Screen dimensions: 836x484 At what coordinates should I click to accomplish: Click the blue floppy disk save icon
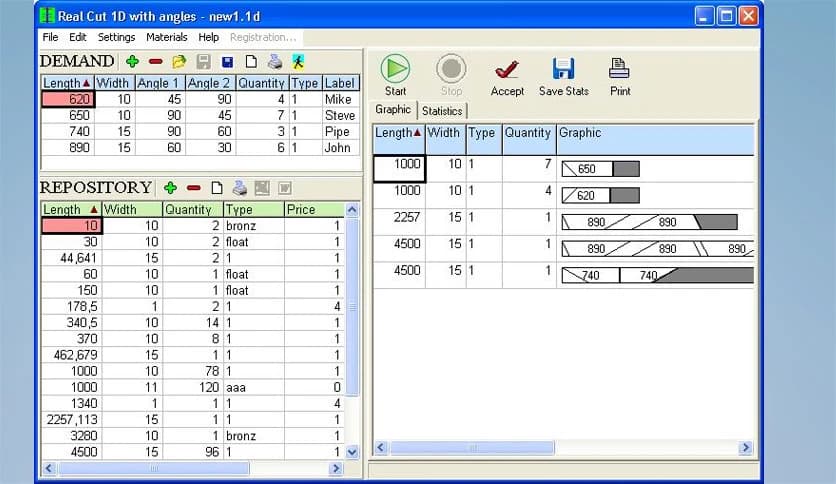pyautogui.click(x=228, y=62)
